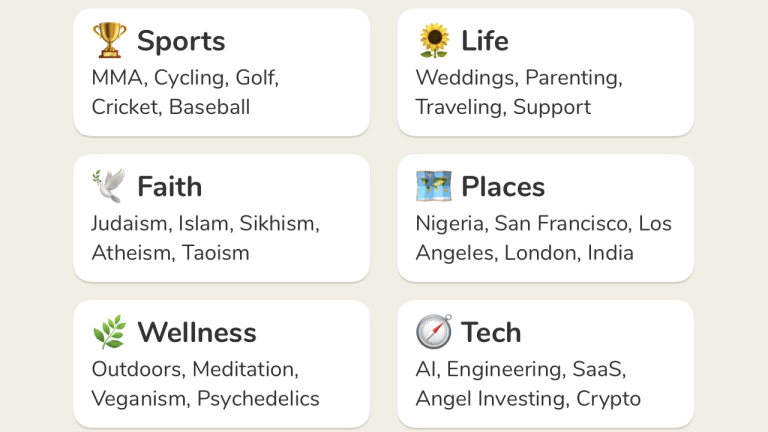Click the Veganism, Psychedelics text line

(205, 399)
